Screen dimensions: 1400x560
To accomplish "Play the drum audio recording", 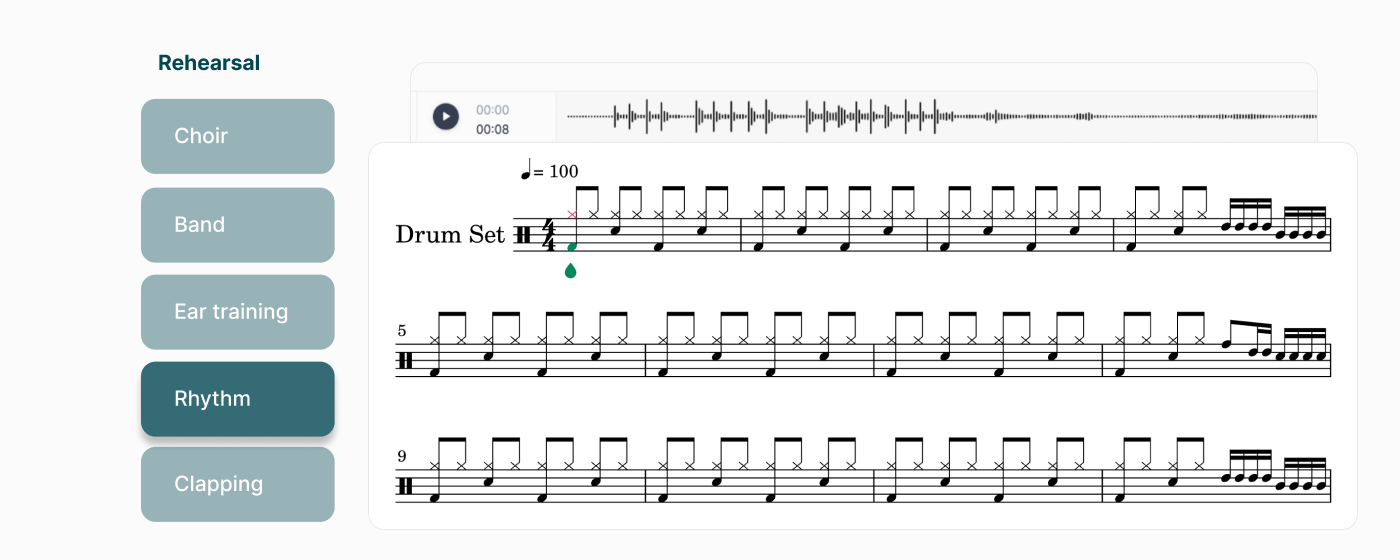I will (x=445, y=116).
